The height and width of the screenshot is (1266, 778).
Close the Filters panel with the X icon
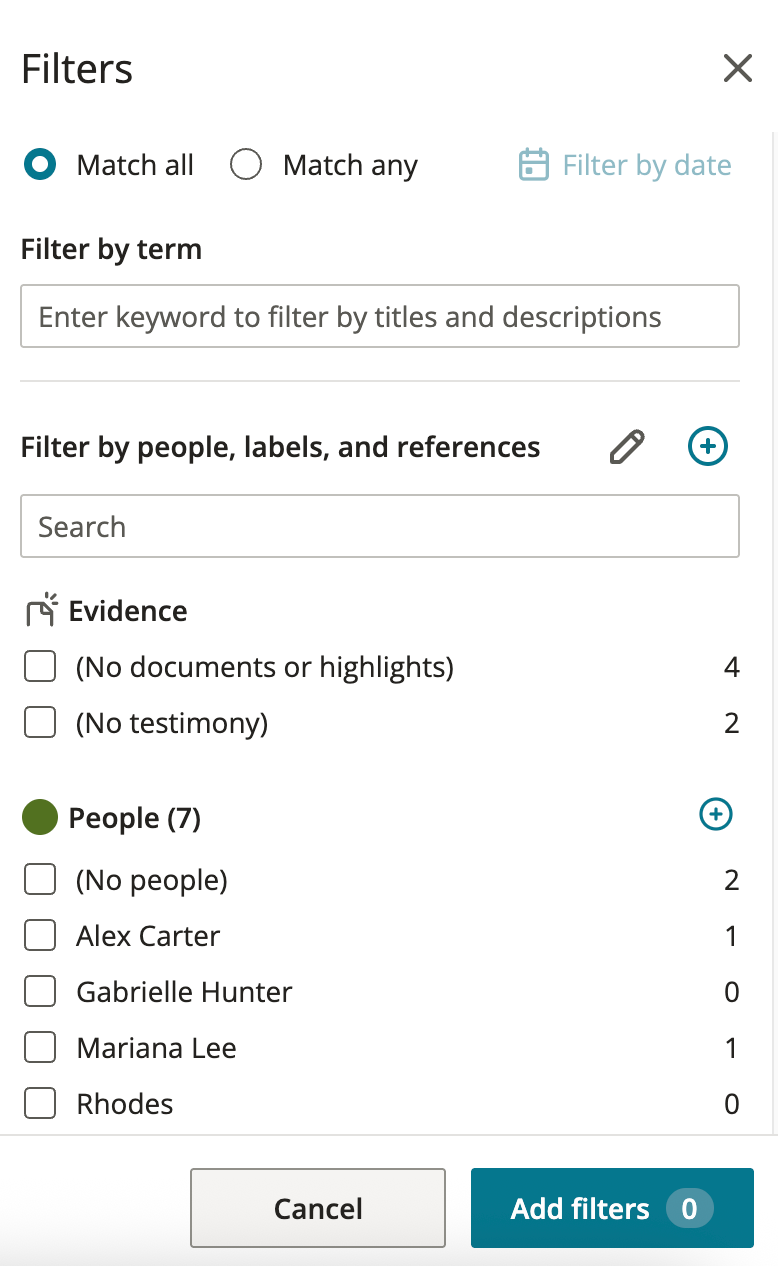[738, 68]
